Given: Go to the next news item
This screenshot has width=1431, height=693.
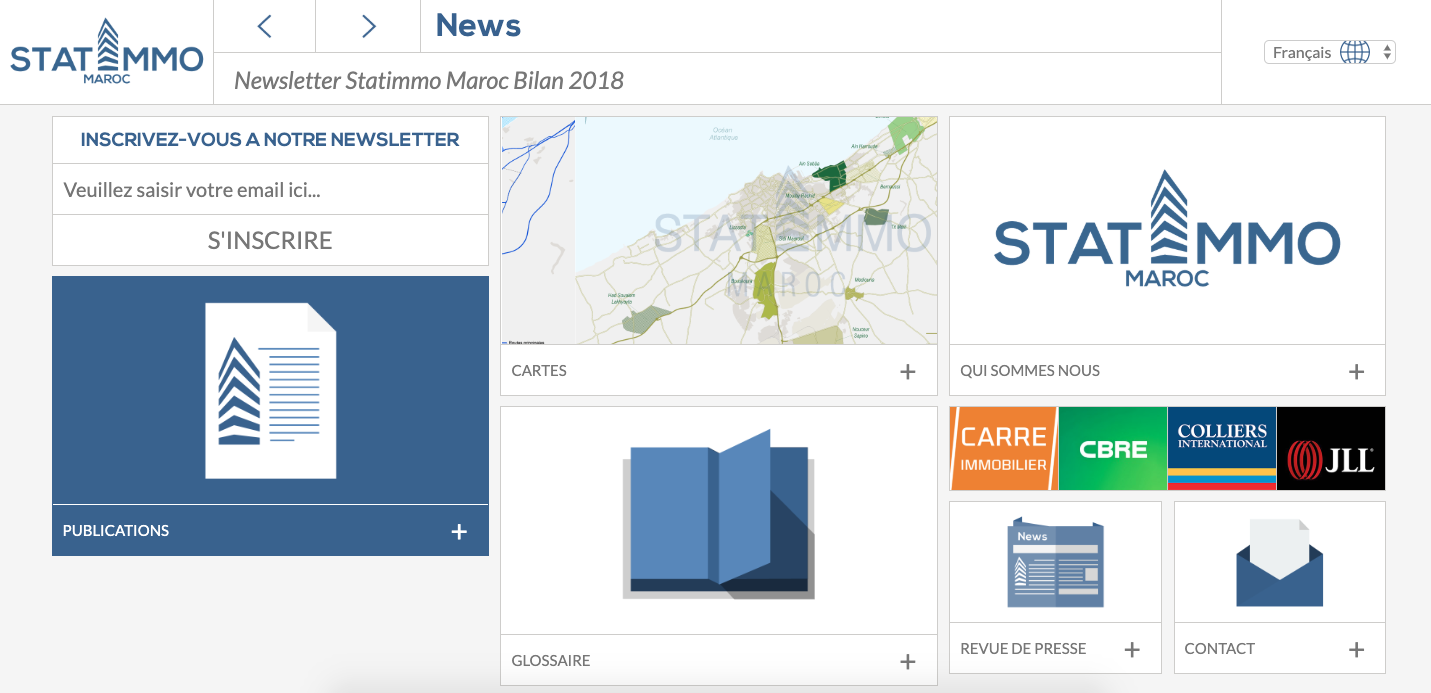Looking at the screenshot, I should pos(368,26).
